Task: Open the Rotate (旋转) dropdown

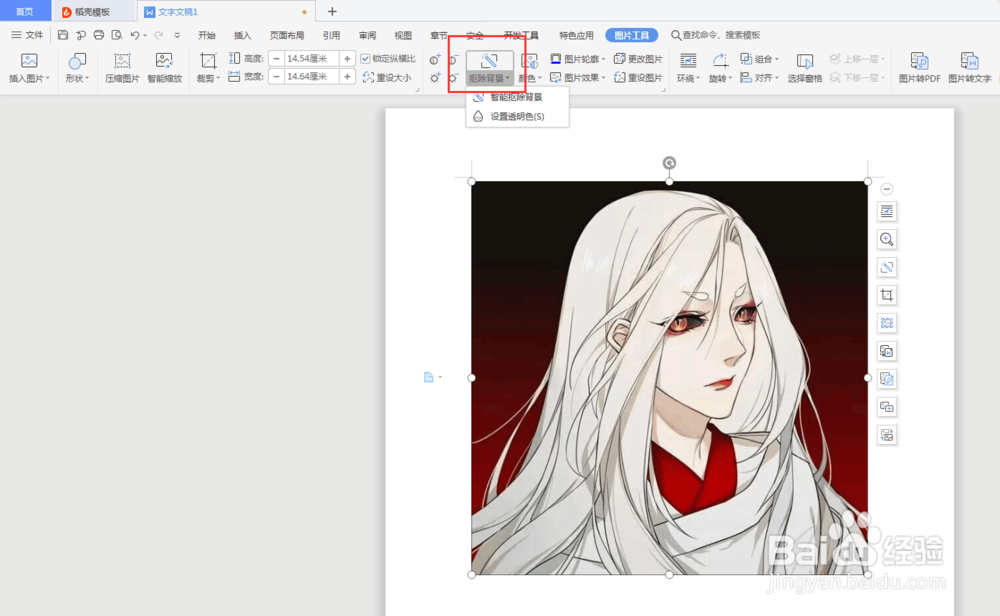Action: click(x=720, y=68)
